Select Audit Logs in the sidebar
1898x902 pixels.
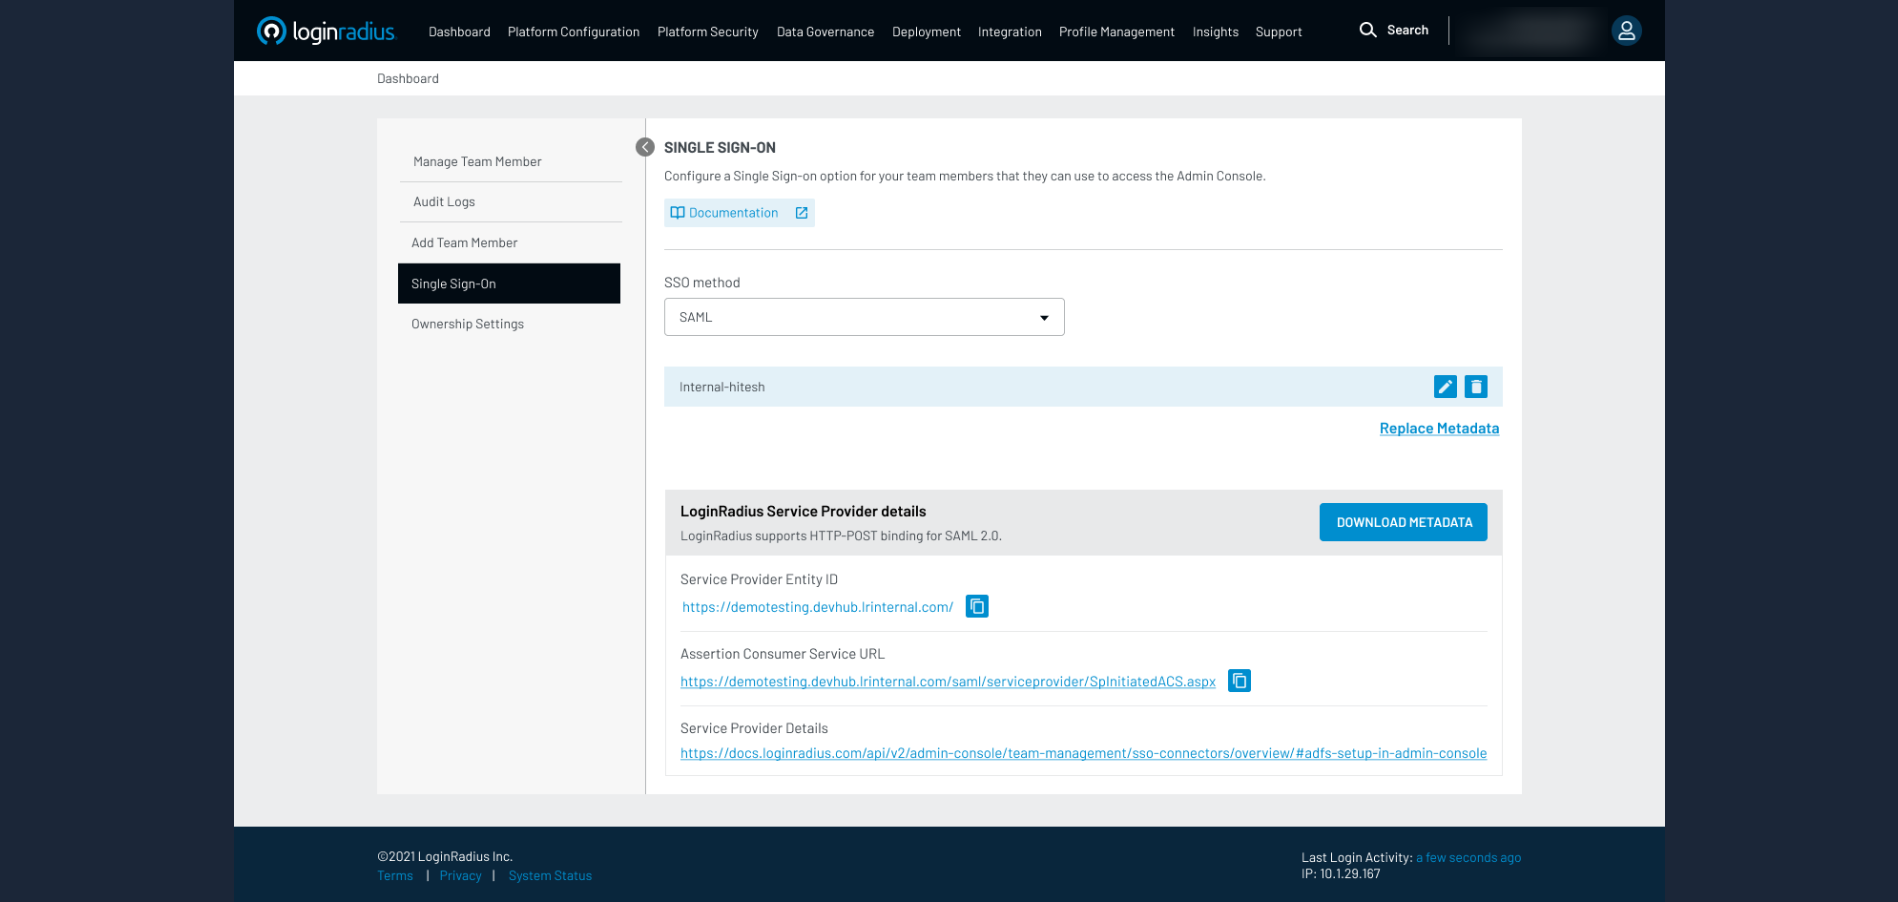[444, 202]
